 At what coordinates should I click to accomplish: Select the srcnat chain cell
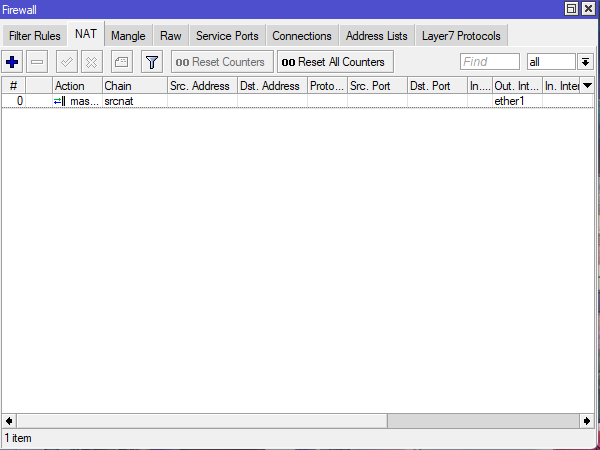pos(135,101)
